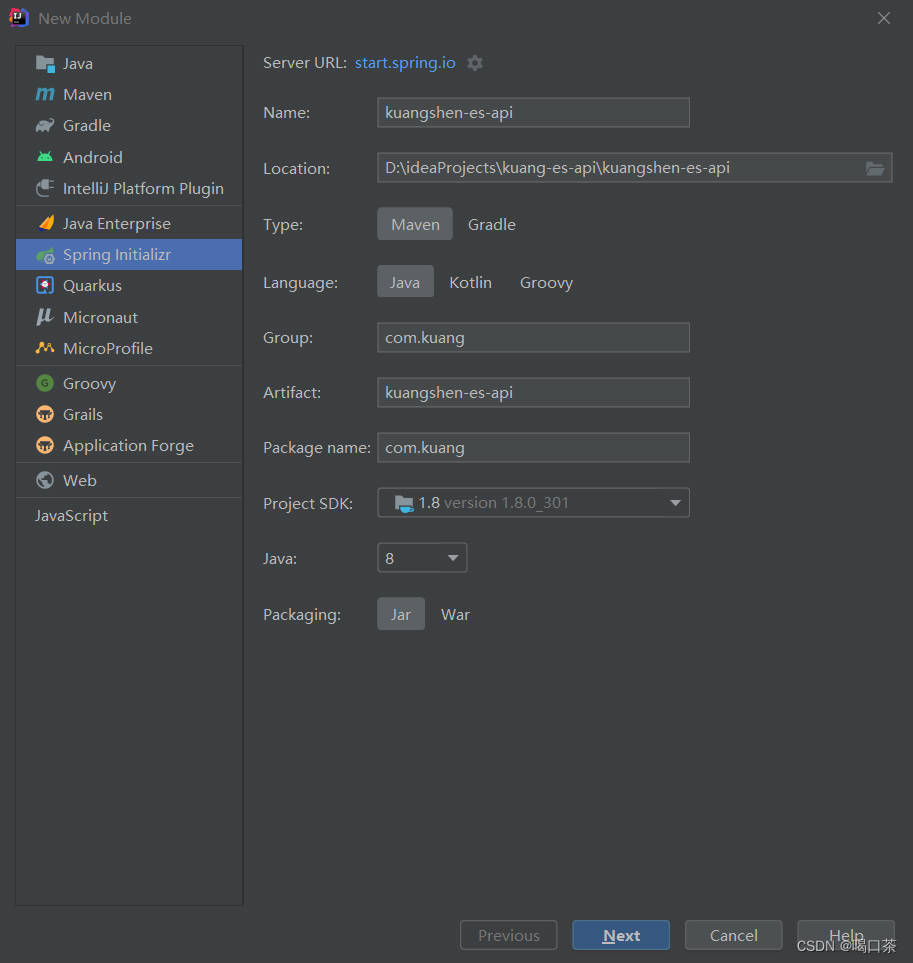Set packaging to Jar
The width and height of the screenshot is (913, 963).
(401, 614)
